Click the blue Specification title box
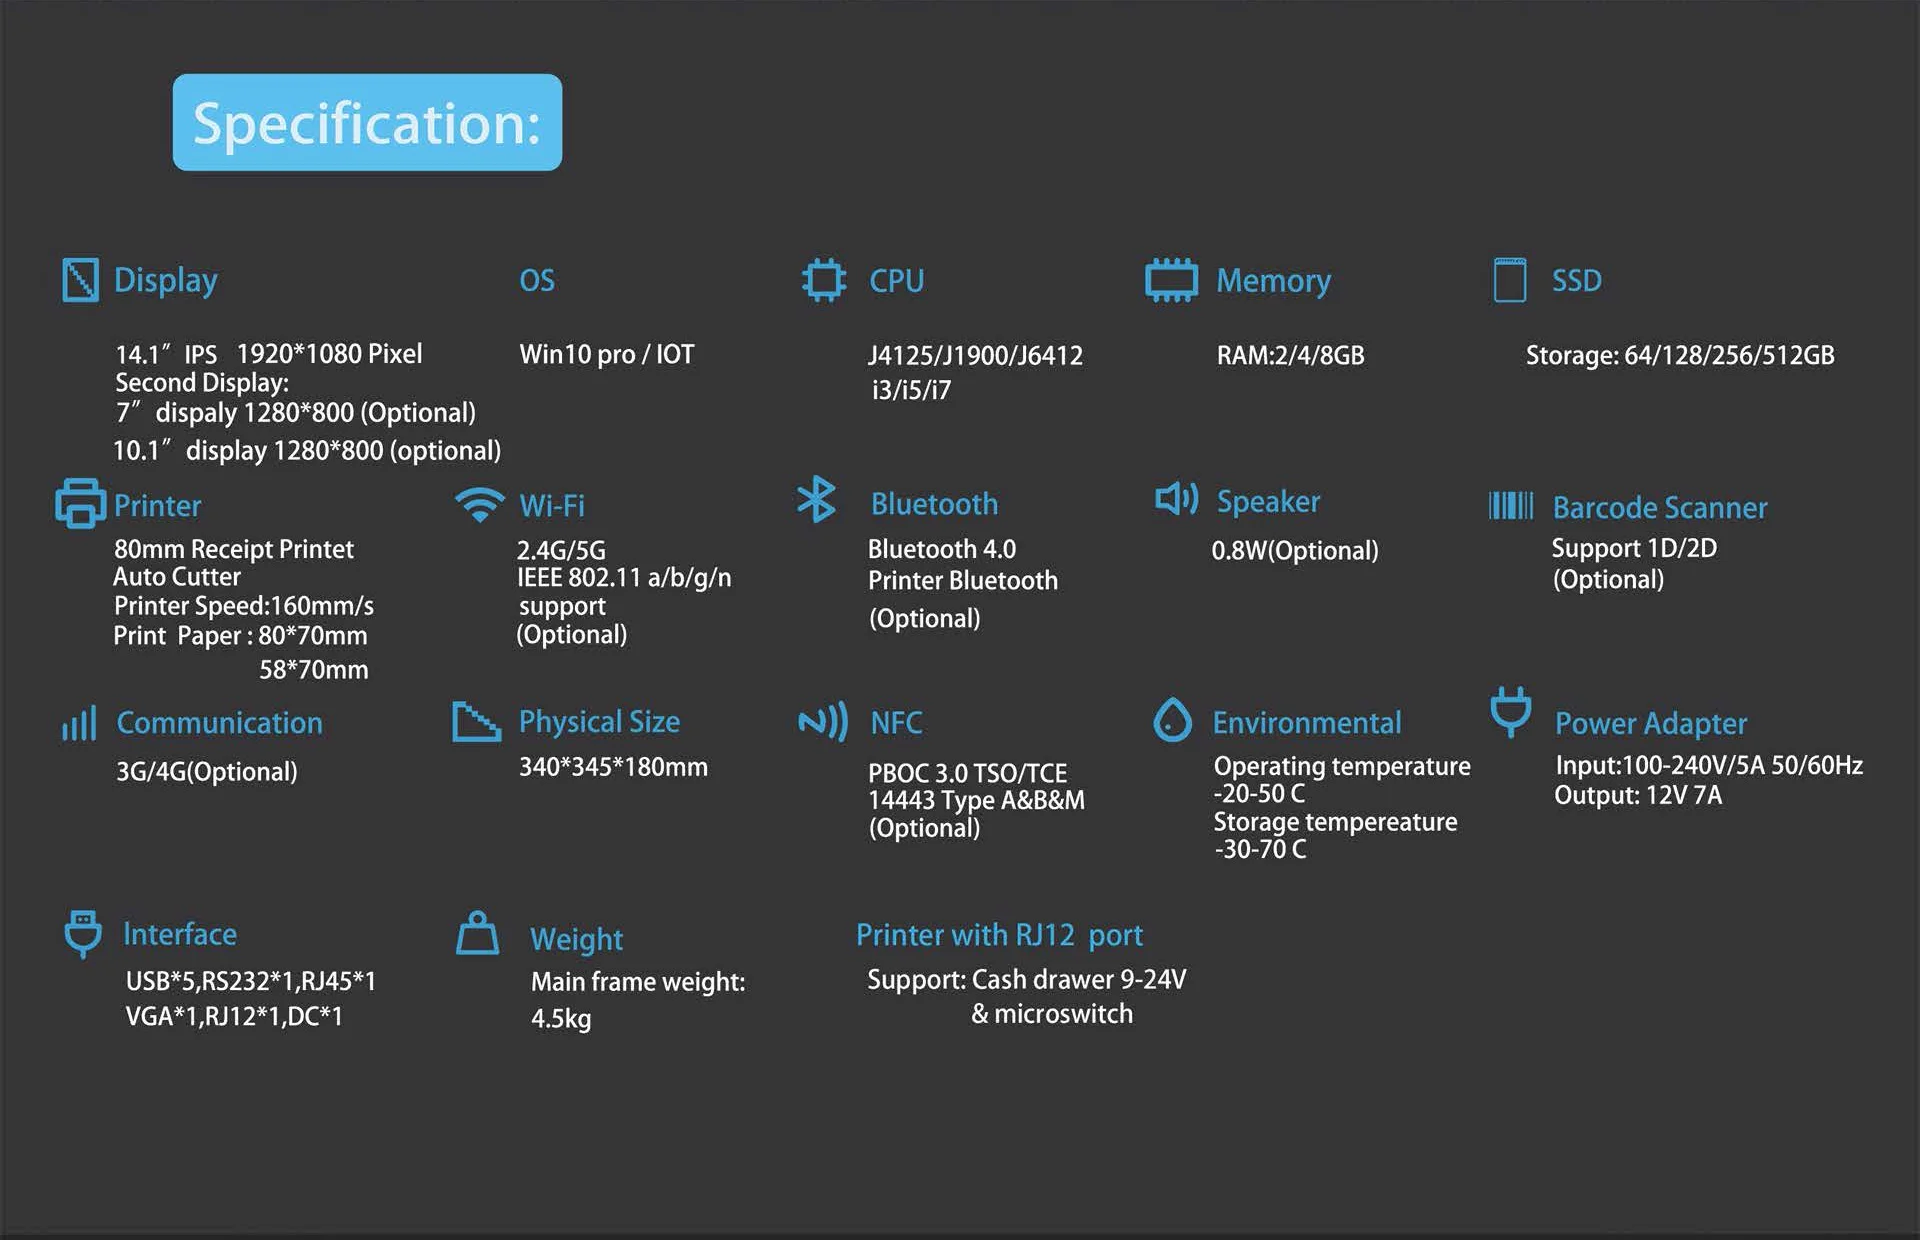 tap(367, 122)
